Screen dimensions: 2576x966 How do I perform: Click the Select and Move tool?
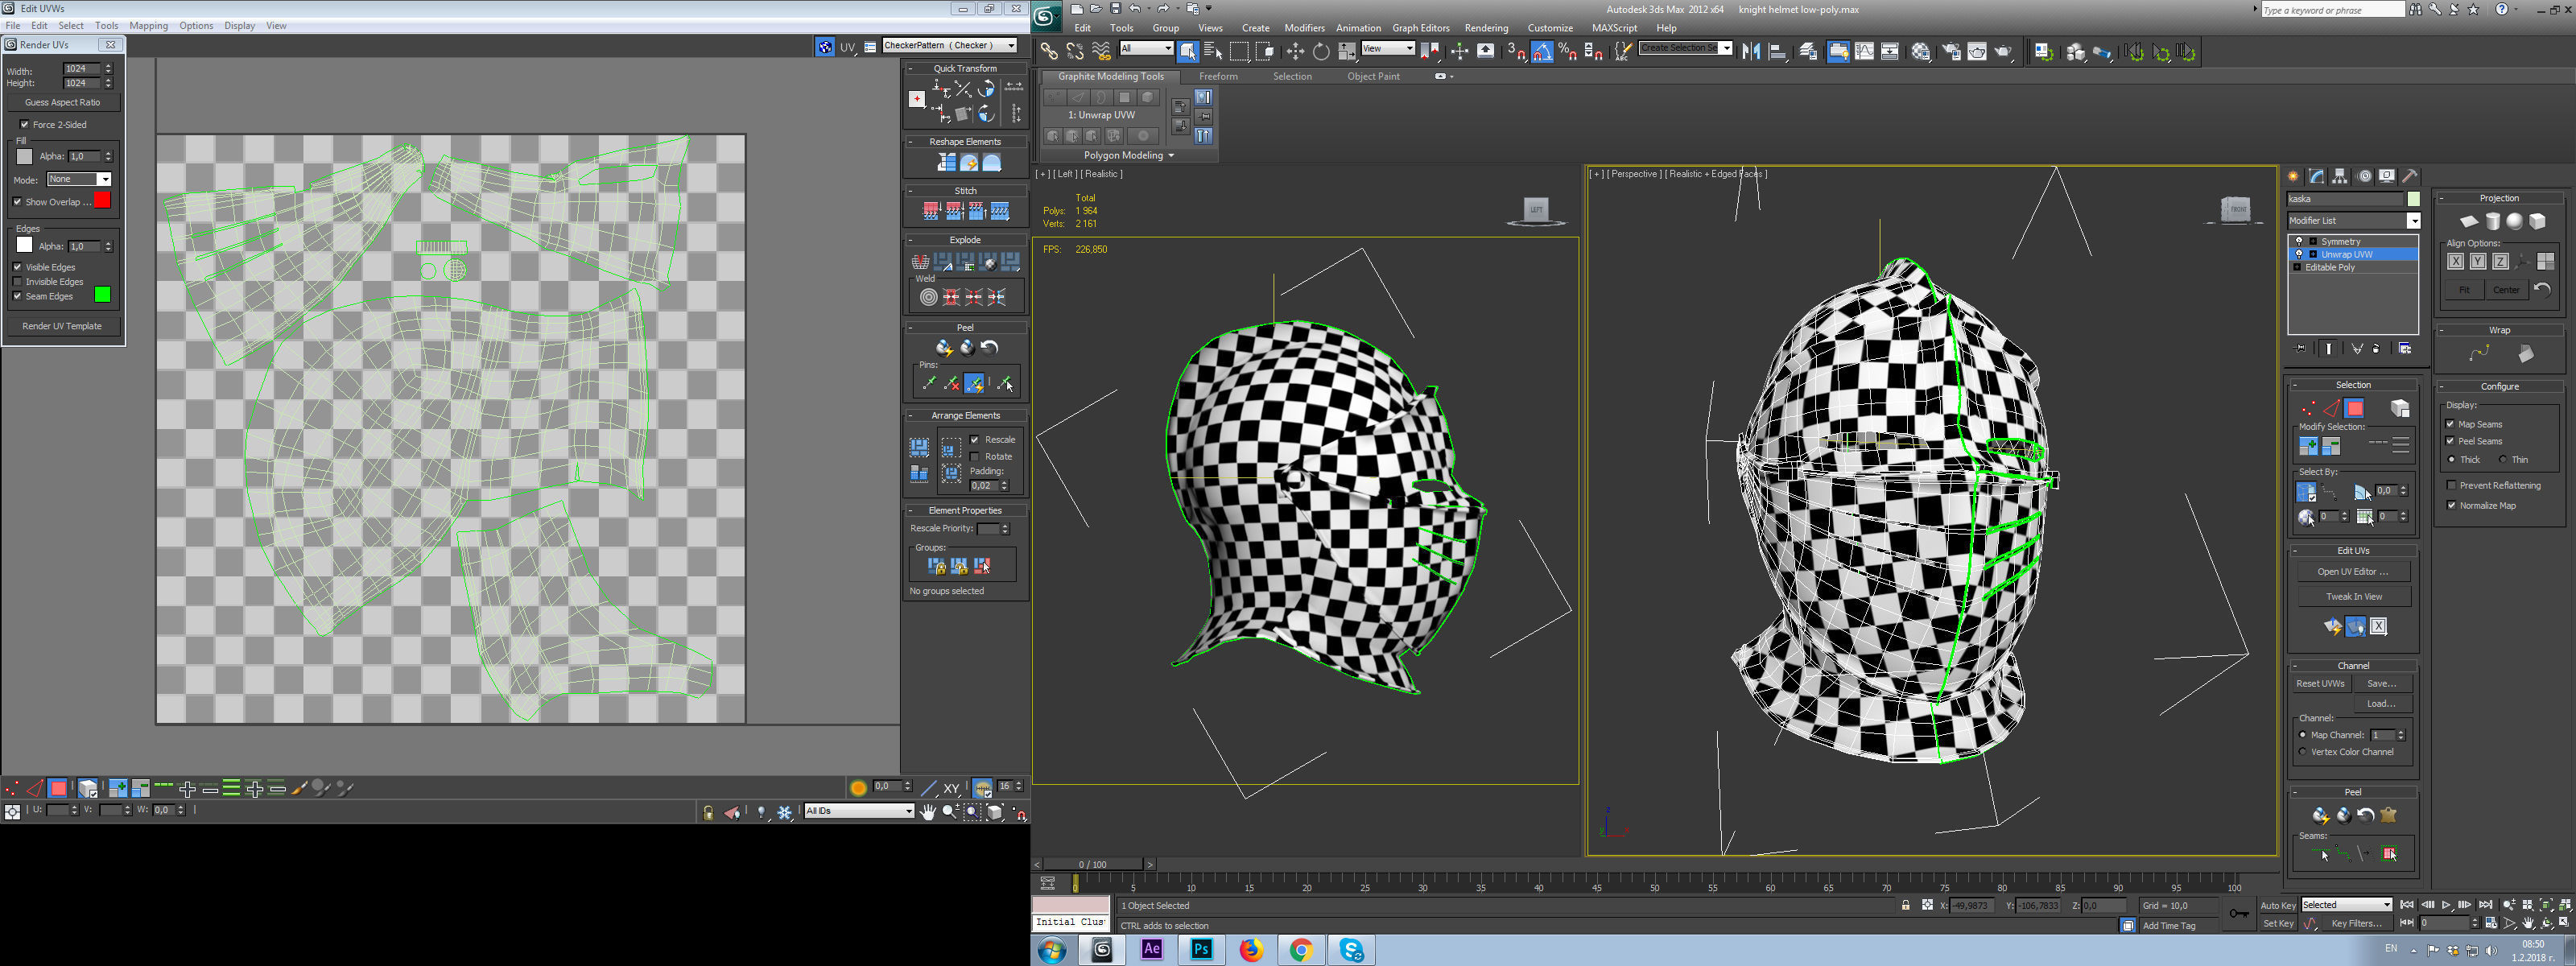coord(1295,52)
